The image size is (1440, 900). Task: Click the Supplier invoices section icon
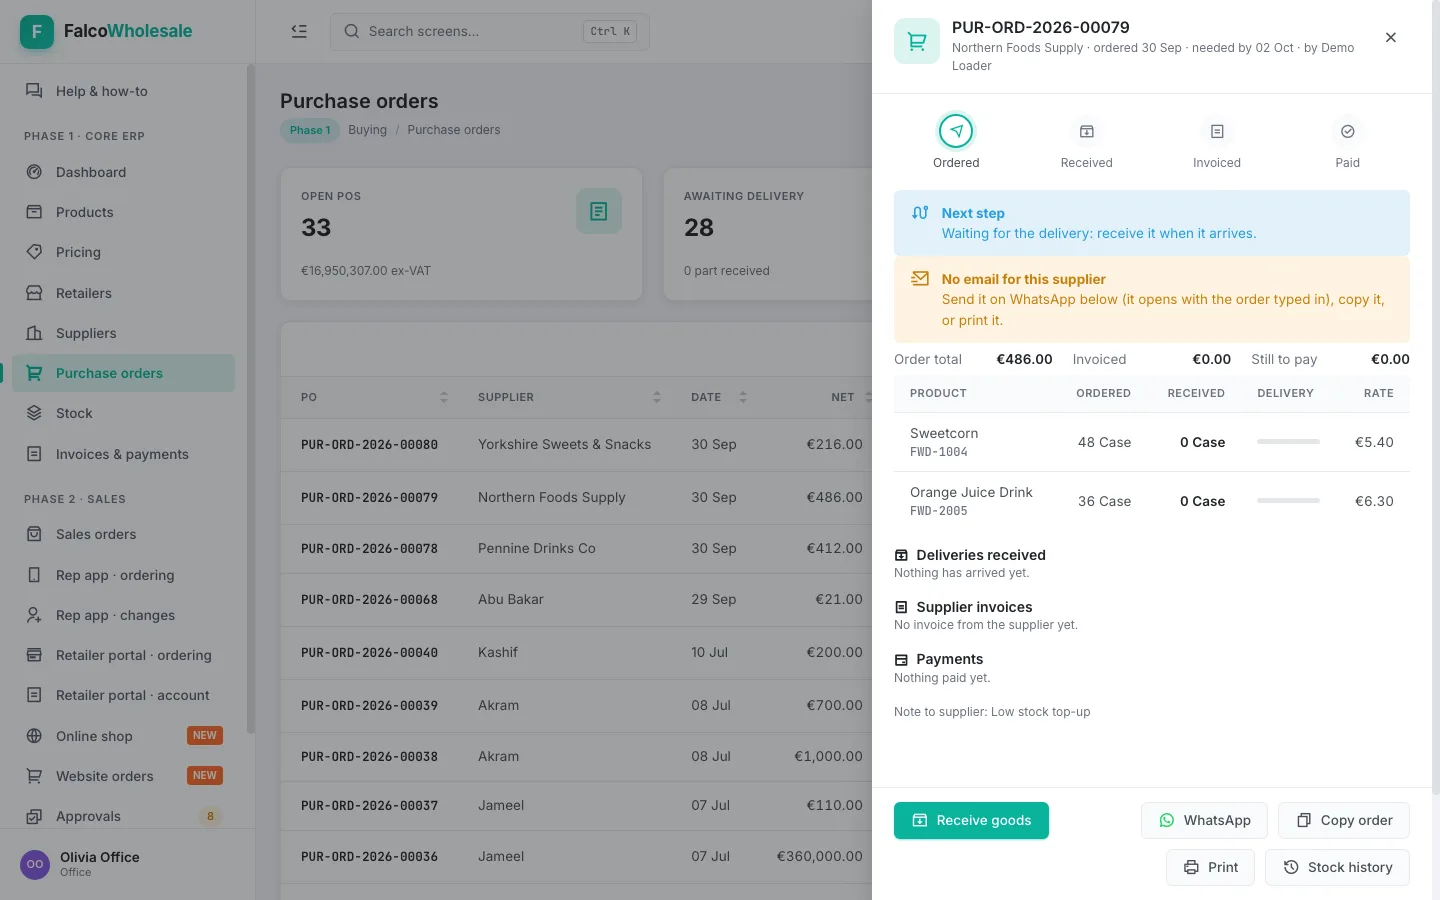coord(901,607)
